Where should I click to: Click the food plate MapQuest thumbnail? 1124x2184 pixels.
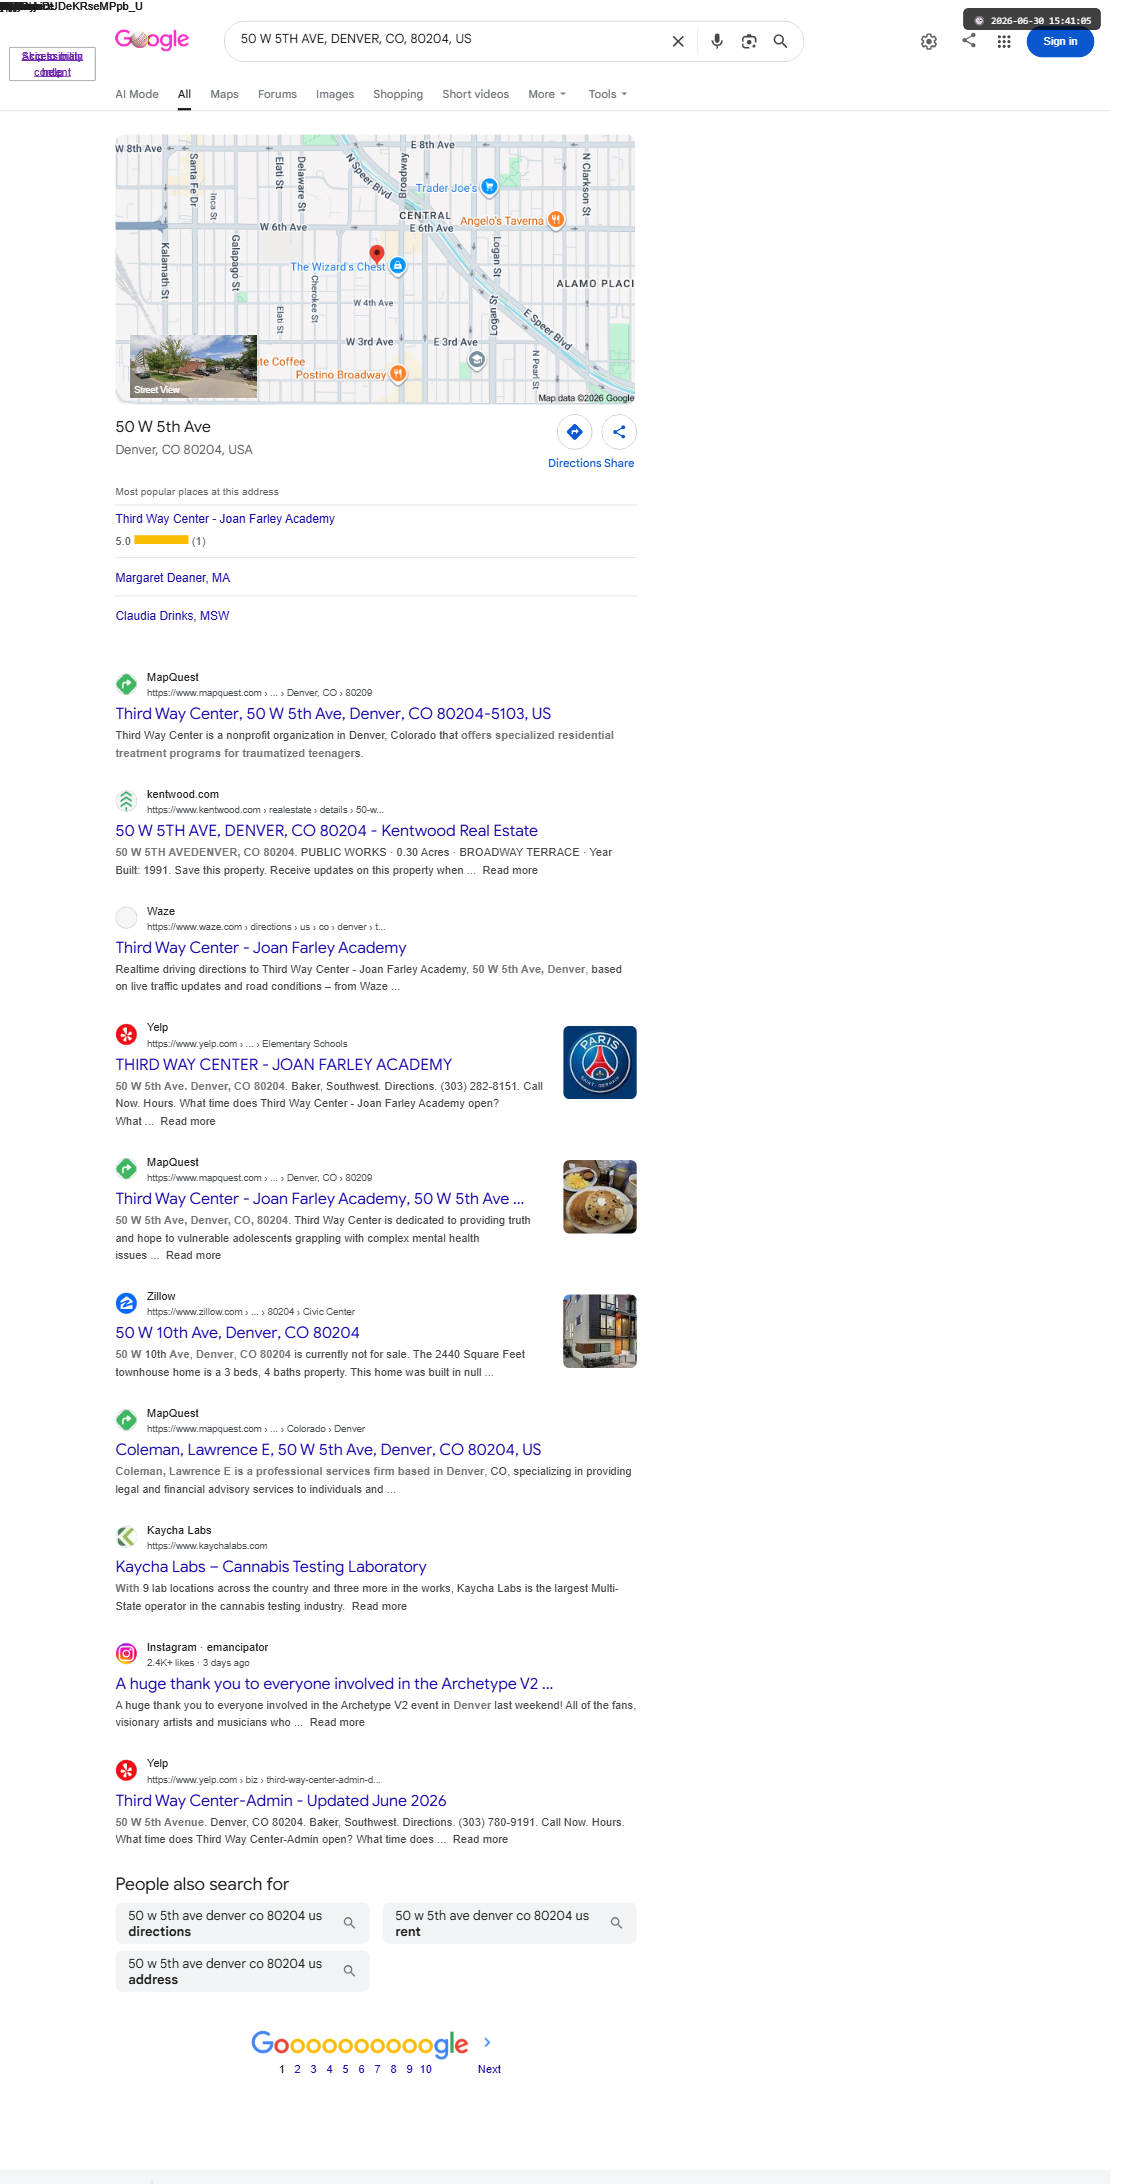(x=600, y=1197)
